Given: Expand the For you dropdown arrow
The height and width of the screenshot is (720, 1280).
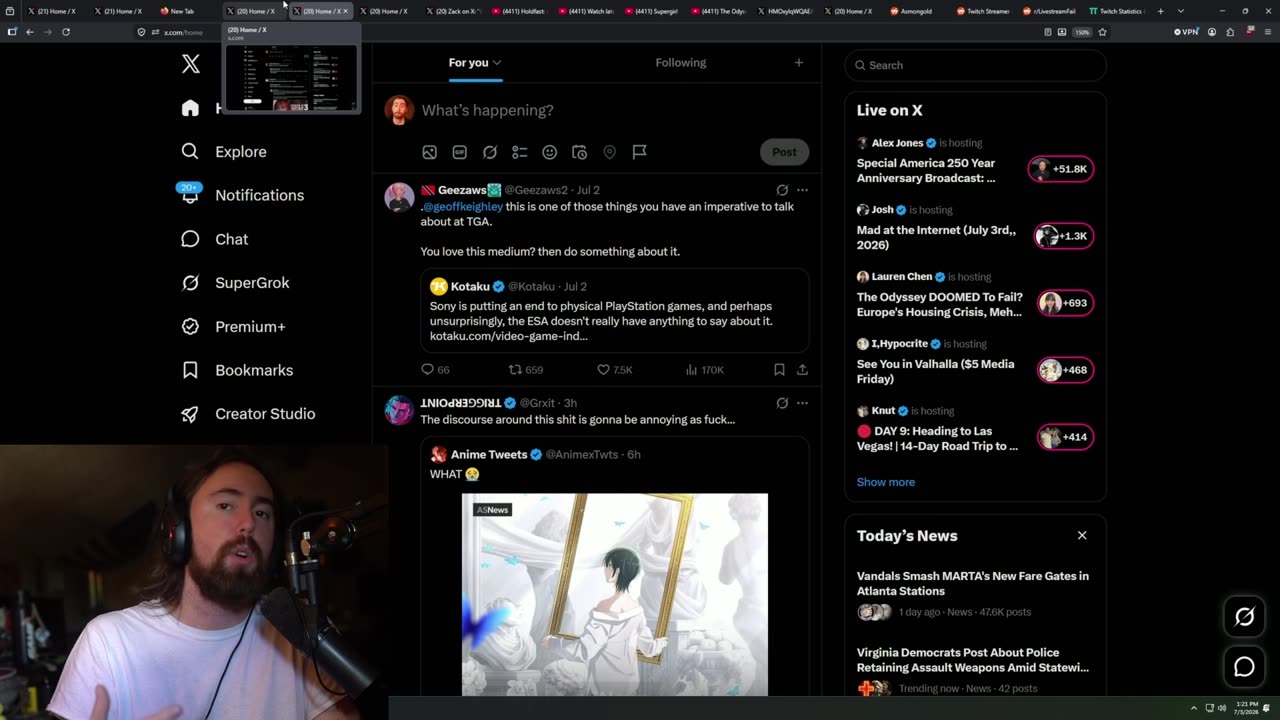Looking at the screenshot, I should pos(497,63).
